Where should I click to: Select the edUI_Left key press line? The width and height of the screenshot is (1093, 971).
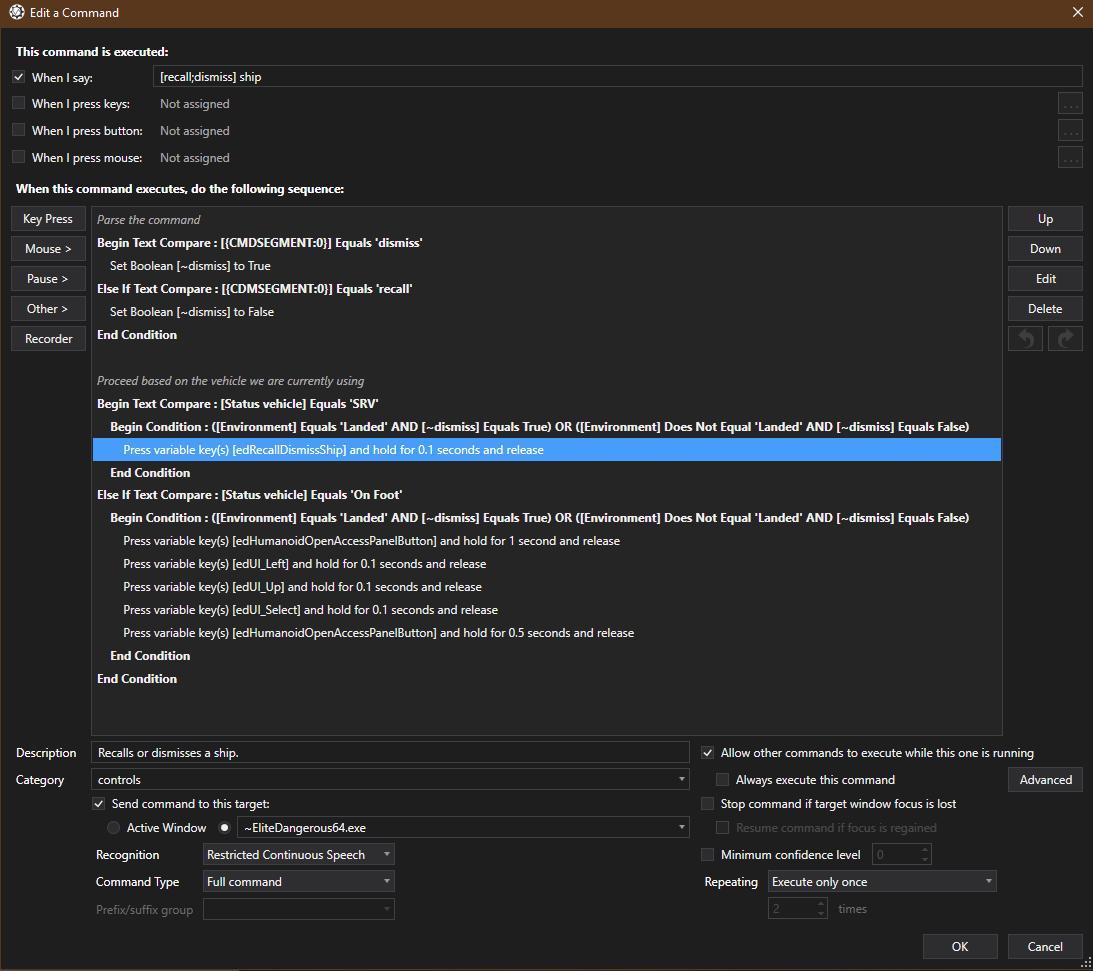pyautogui.click(x=546, y=564)
